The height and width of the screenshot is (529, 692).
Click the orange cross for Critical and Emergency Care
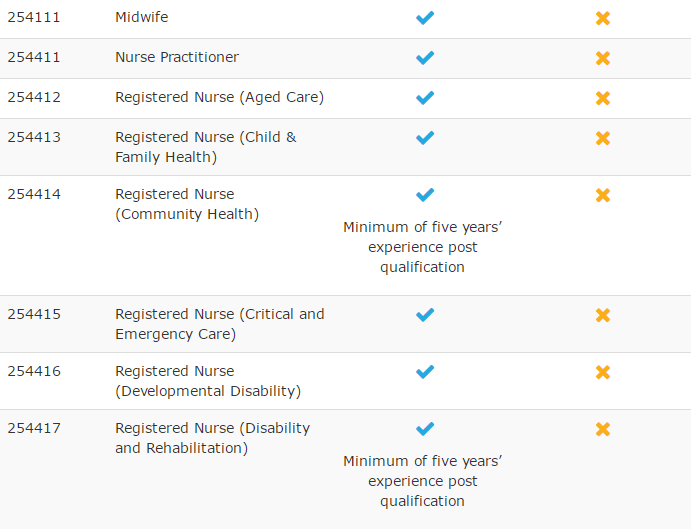pos(602,315)
